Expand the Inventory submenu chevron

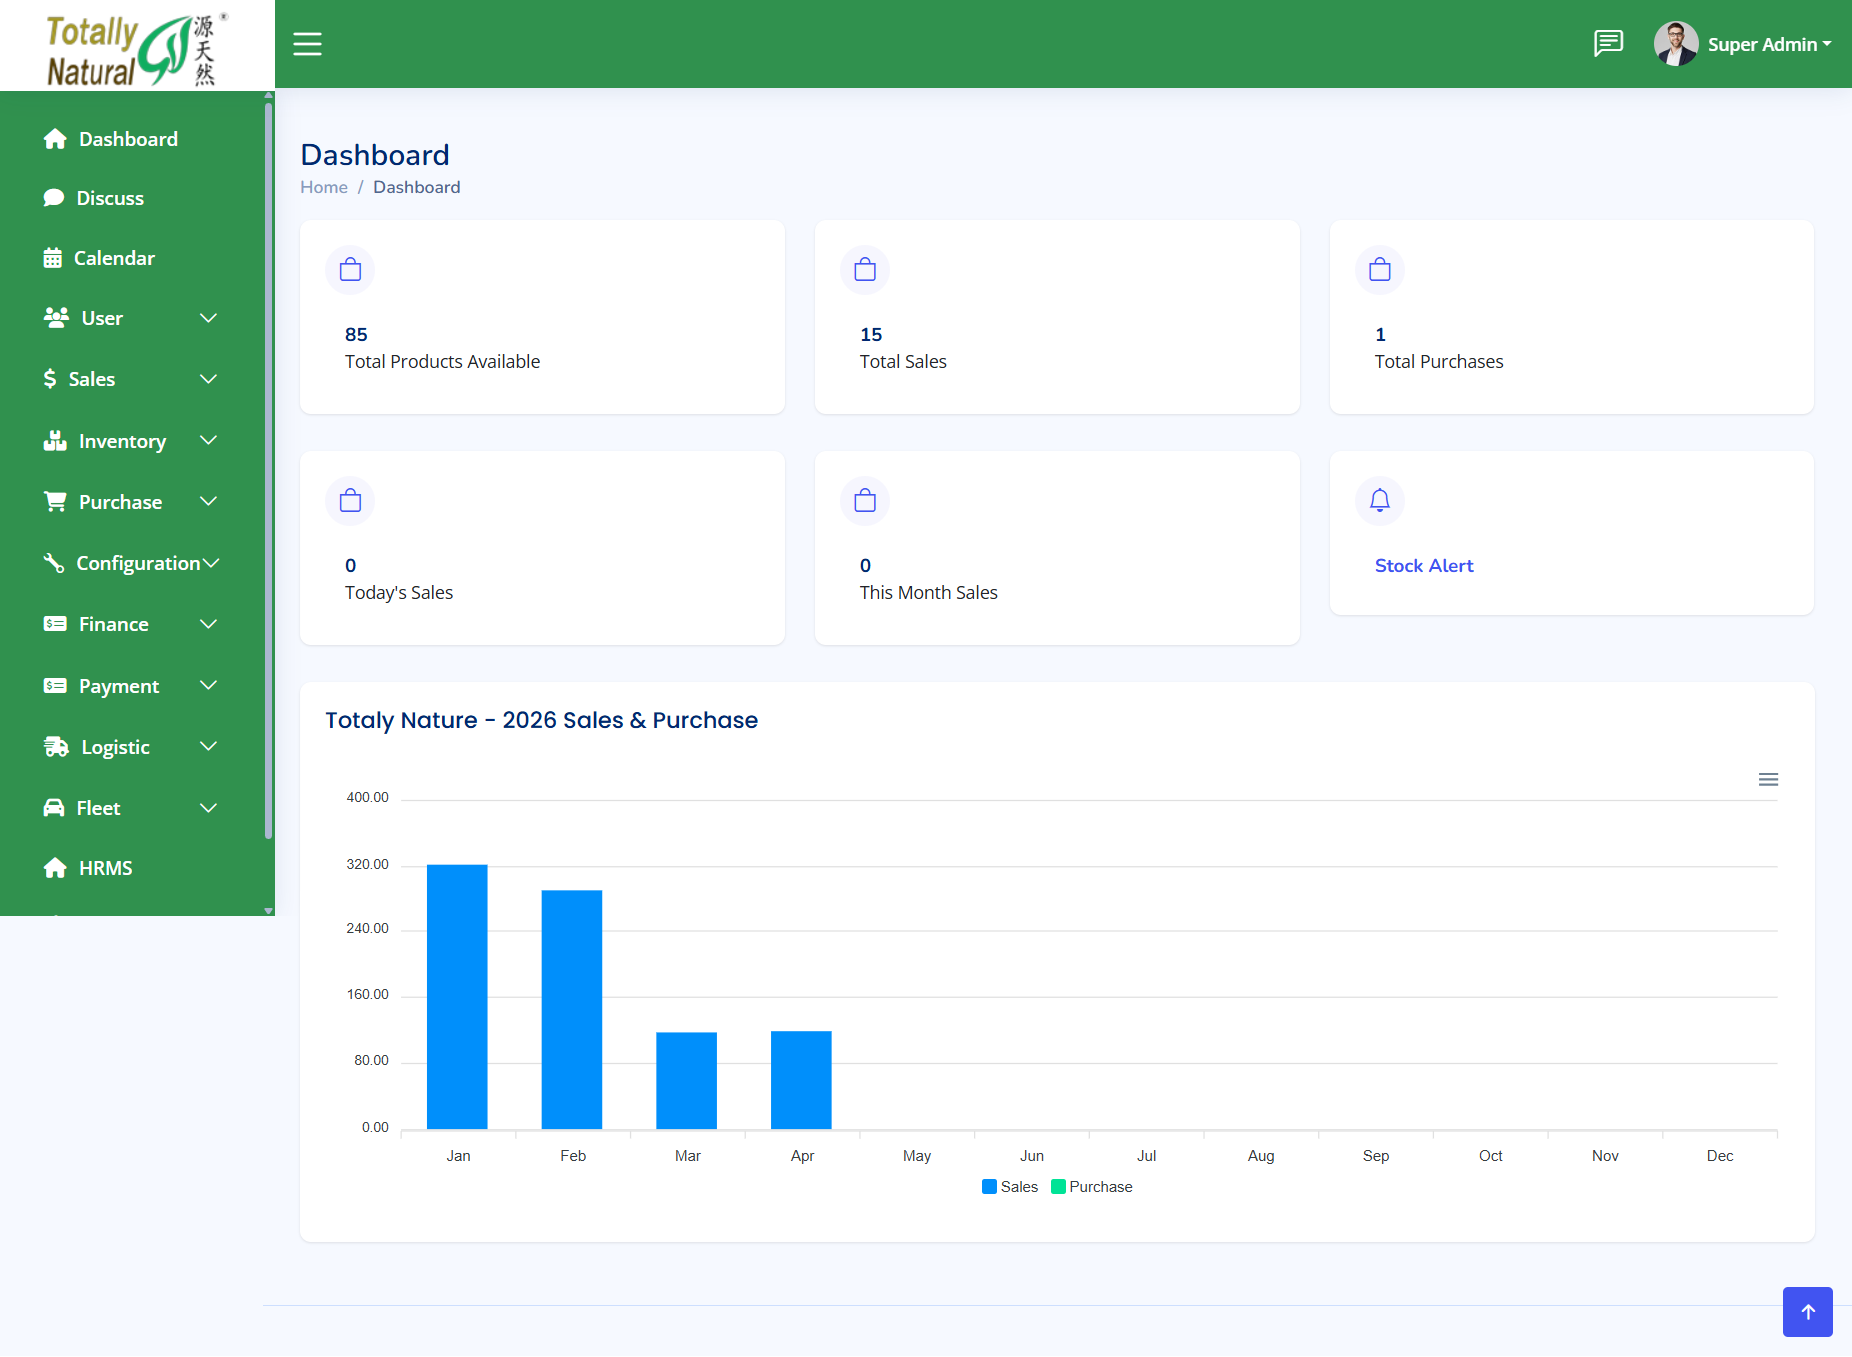[208, 441]
